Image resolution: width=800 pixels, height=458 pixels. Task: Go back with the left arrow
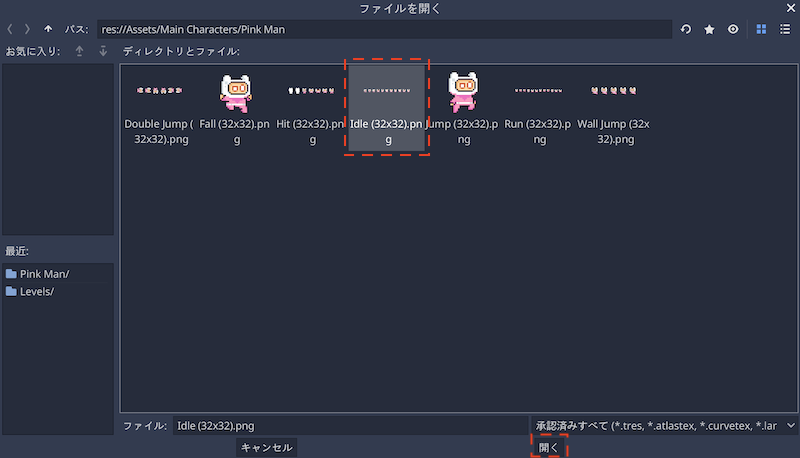pyautogui.click(x=10, y=30)
